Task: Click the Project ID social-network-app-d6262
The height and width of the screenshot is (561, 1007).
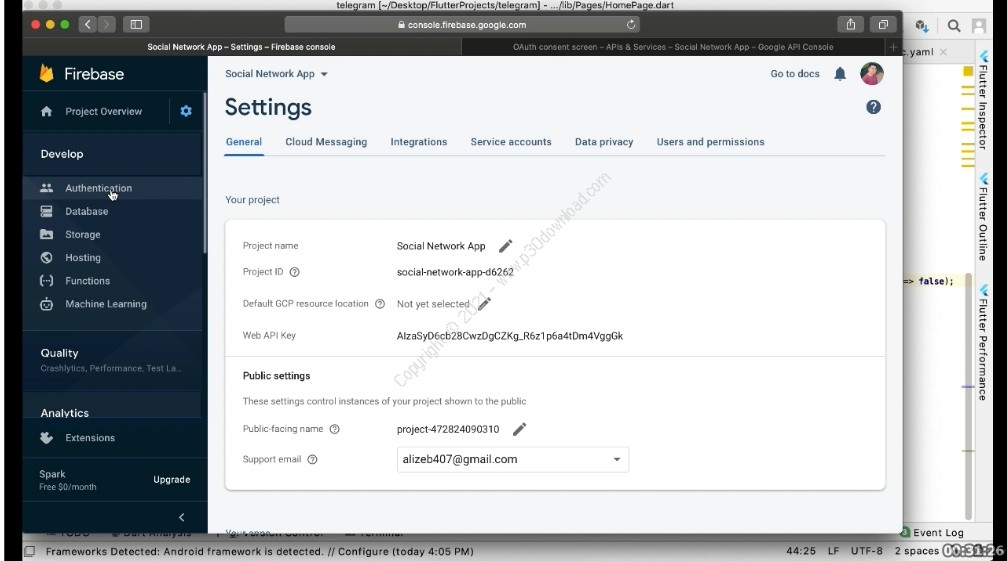Action: (455, 272)
